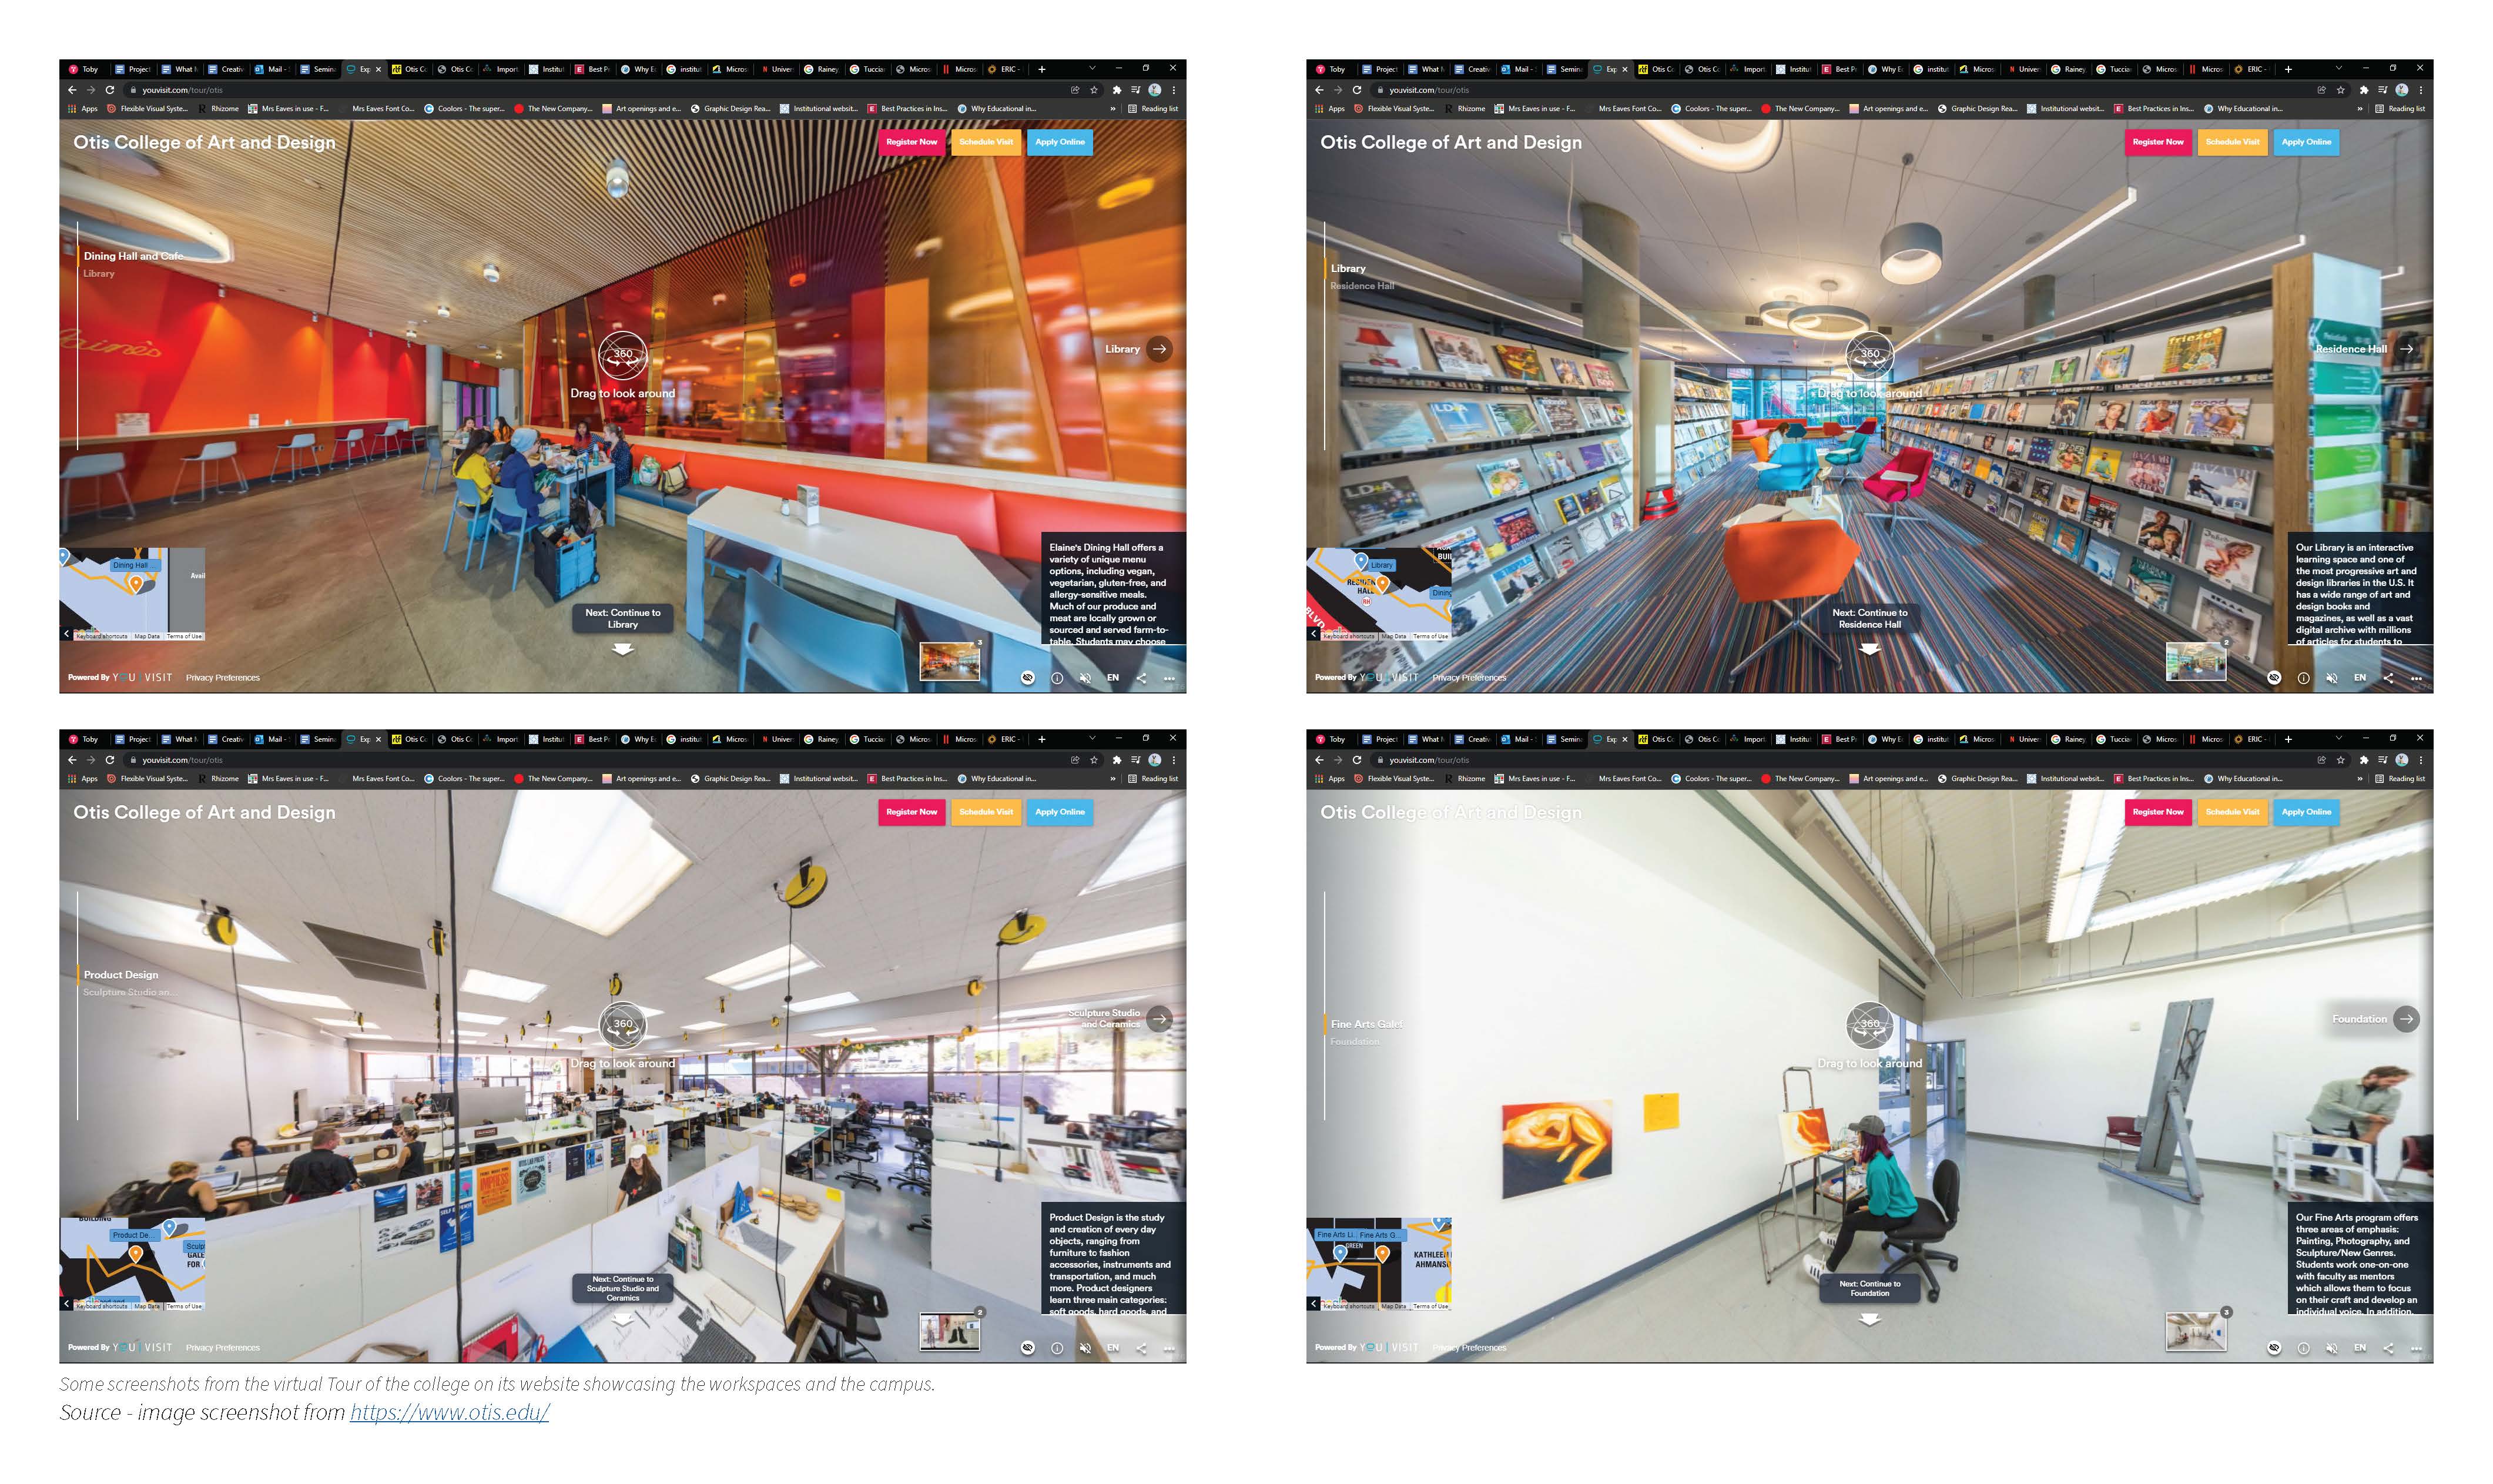2493x1484 pixels.
Task: Click Library next-arrow in Dining Hall tour
Action: pos(1159,349)
